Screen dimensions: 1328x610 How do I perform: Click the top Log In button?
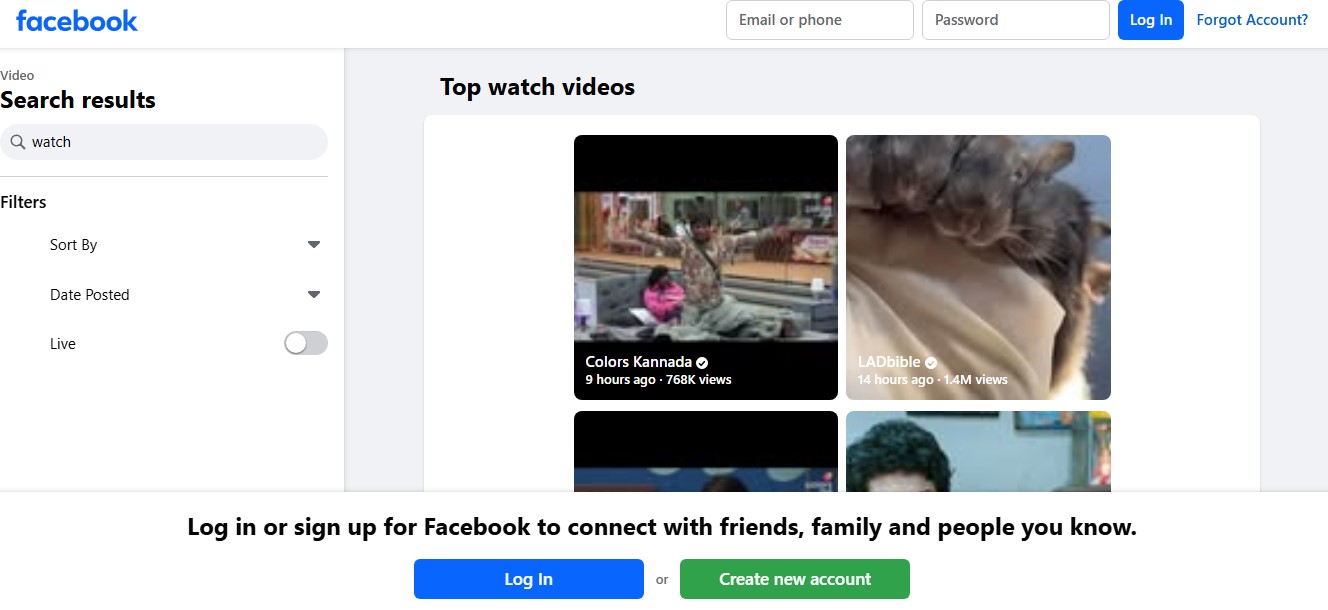tap(1150, 20)
